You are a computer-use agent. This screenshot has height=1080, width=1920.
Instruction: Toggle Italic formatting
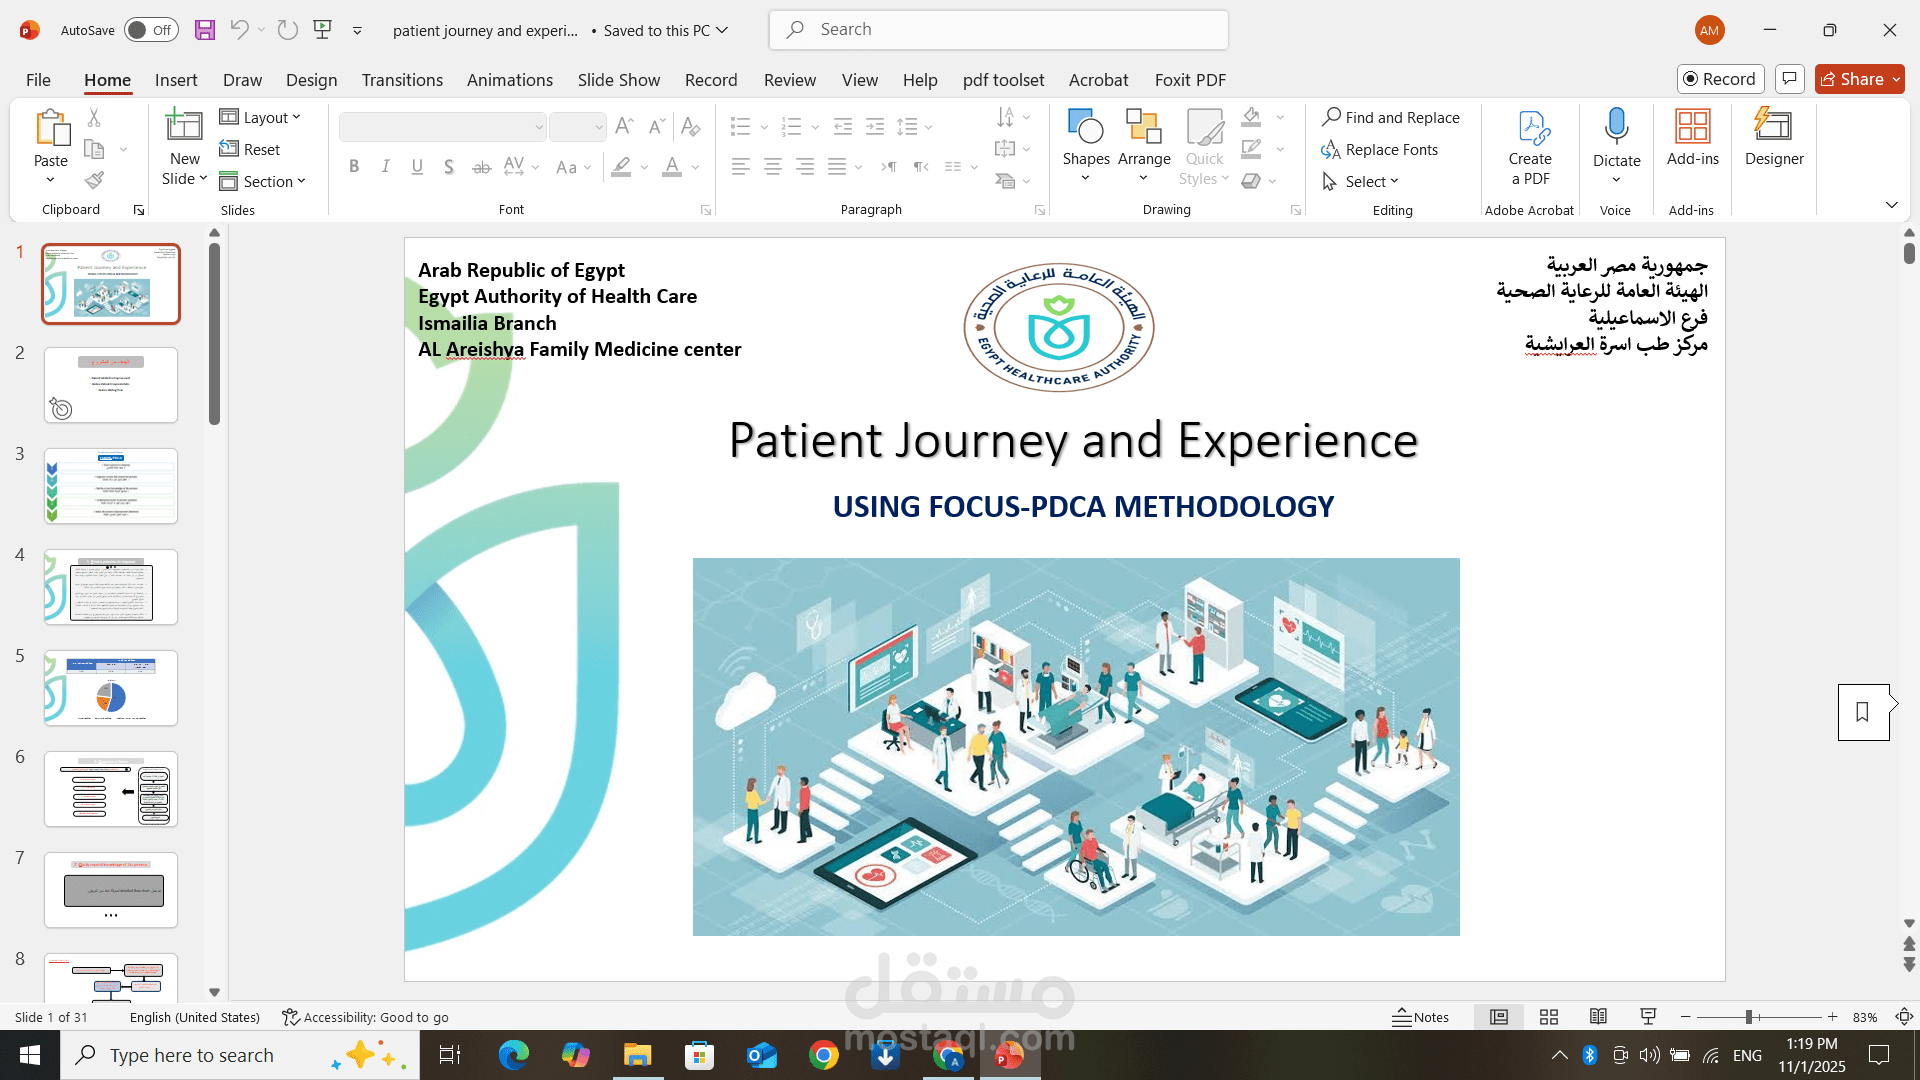(386, 167)
